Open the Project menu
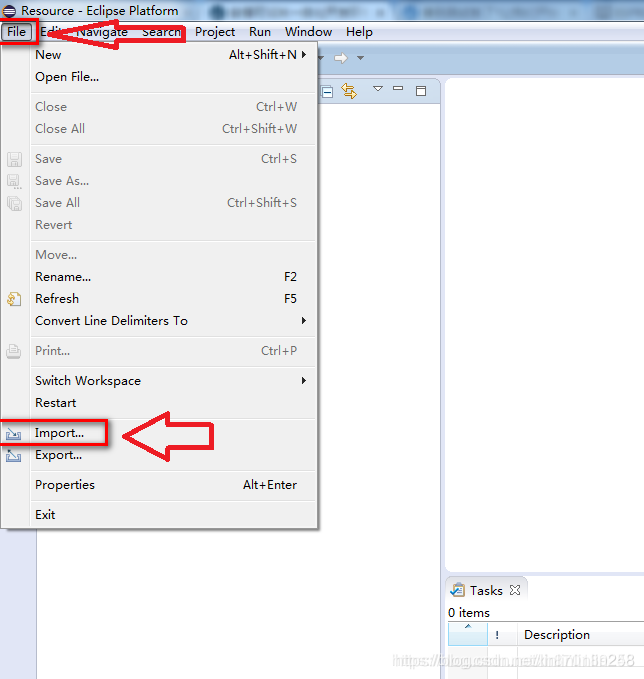The height and width of the screenshot is (679, 644). click(x=215, y=32)
